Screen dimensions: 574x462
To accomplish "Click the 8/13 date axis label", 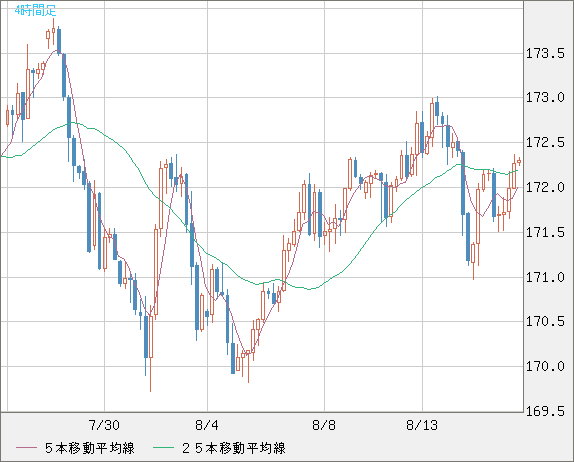I will click(422, 425).
